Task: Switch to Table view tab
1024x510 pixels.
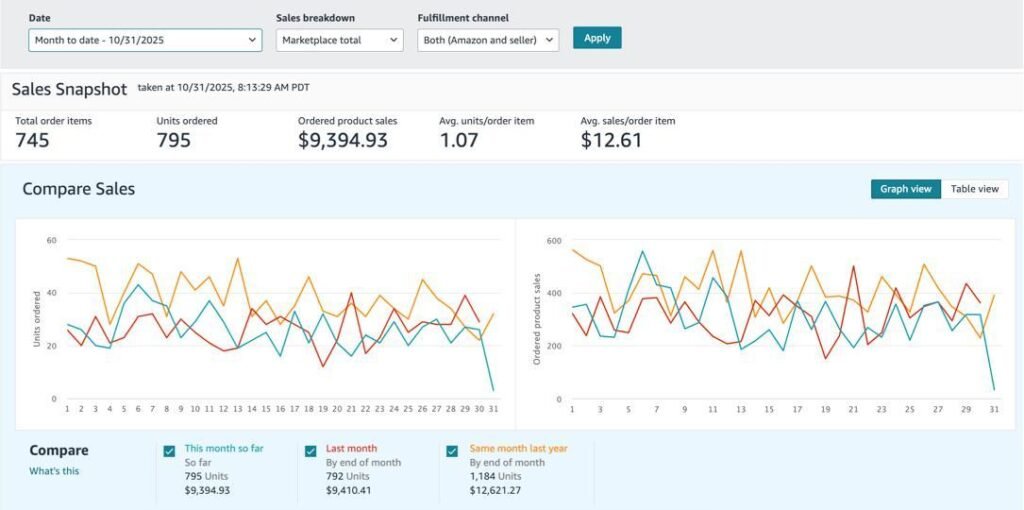Action: pyautogui.click(x=974, y=189)
